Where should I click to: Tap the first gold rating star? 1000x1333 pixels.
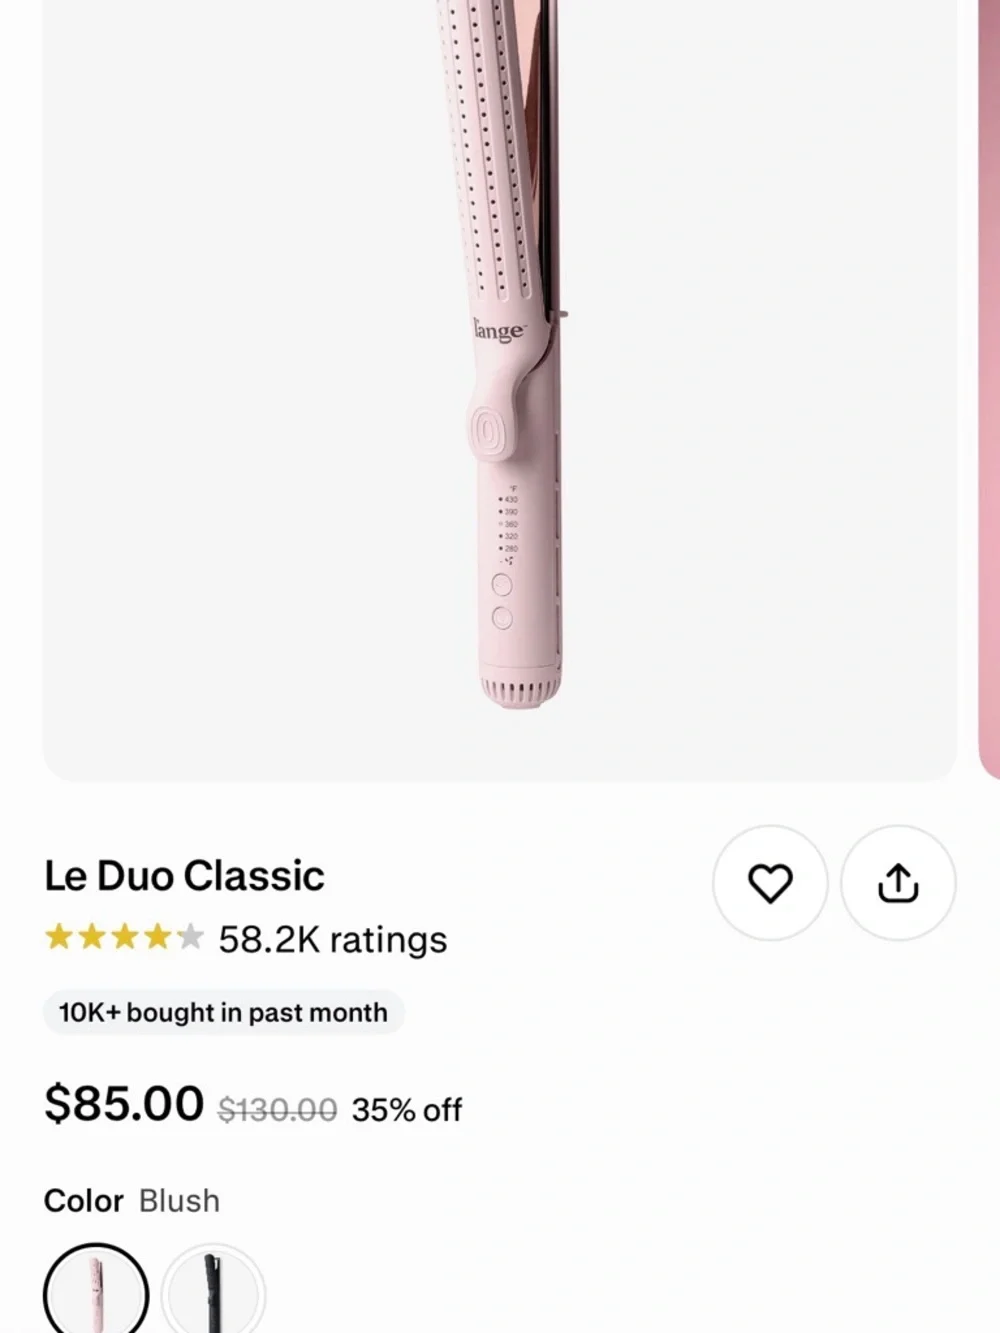tap(60, 937)
